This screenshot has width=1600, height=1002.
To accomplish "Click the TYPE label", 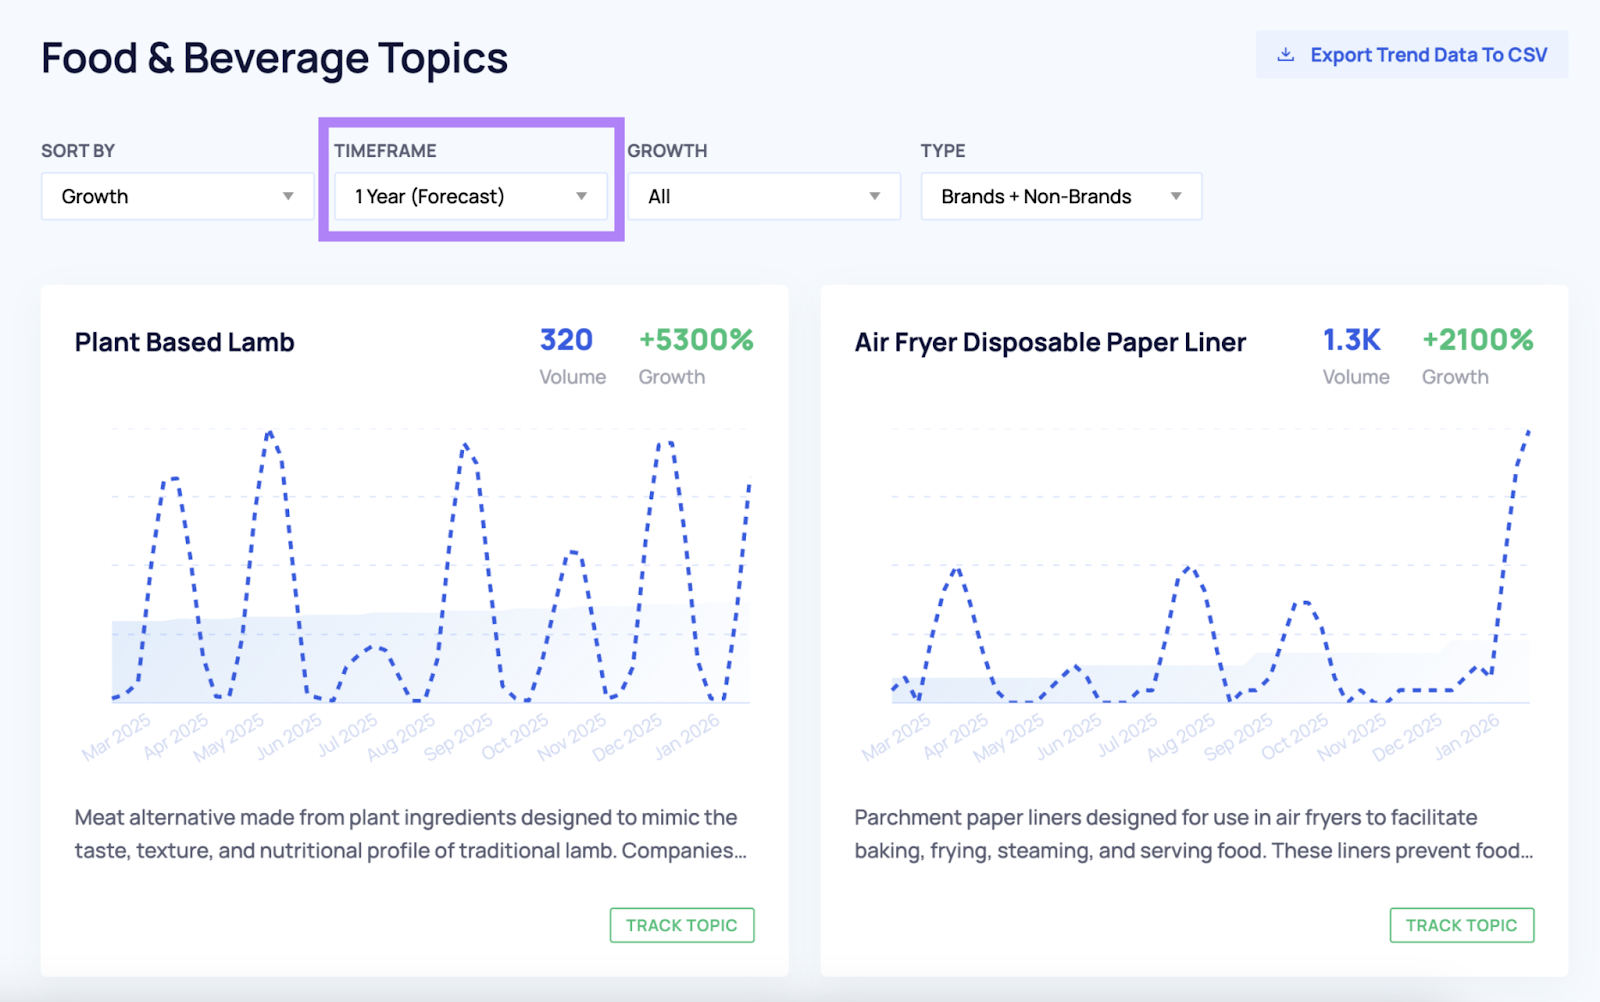I will (x=943, y=151).
